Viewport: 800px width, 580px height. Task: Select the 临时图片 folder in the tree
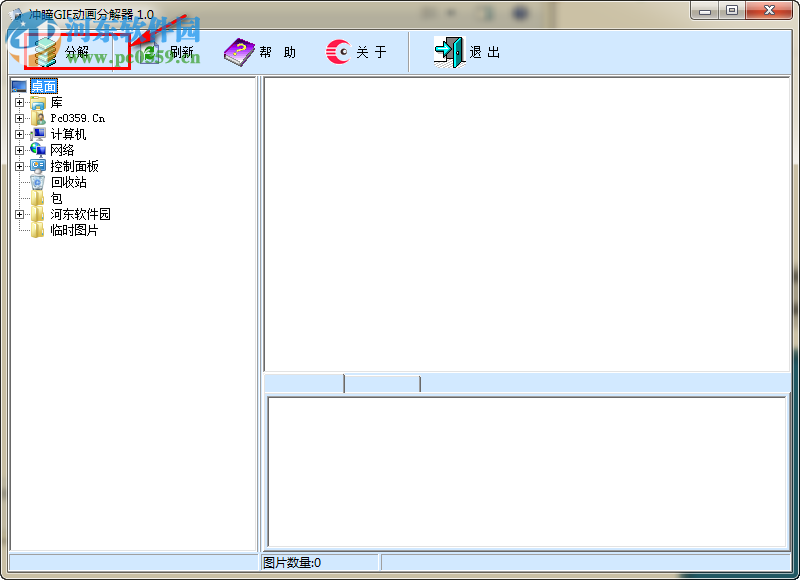[x=68, y=230]
